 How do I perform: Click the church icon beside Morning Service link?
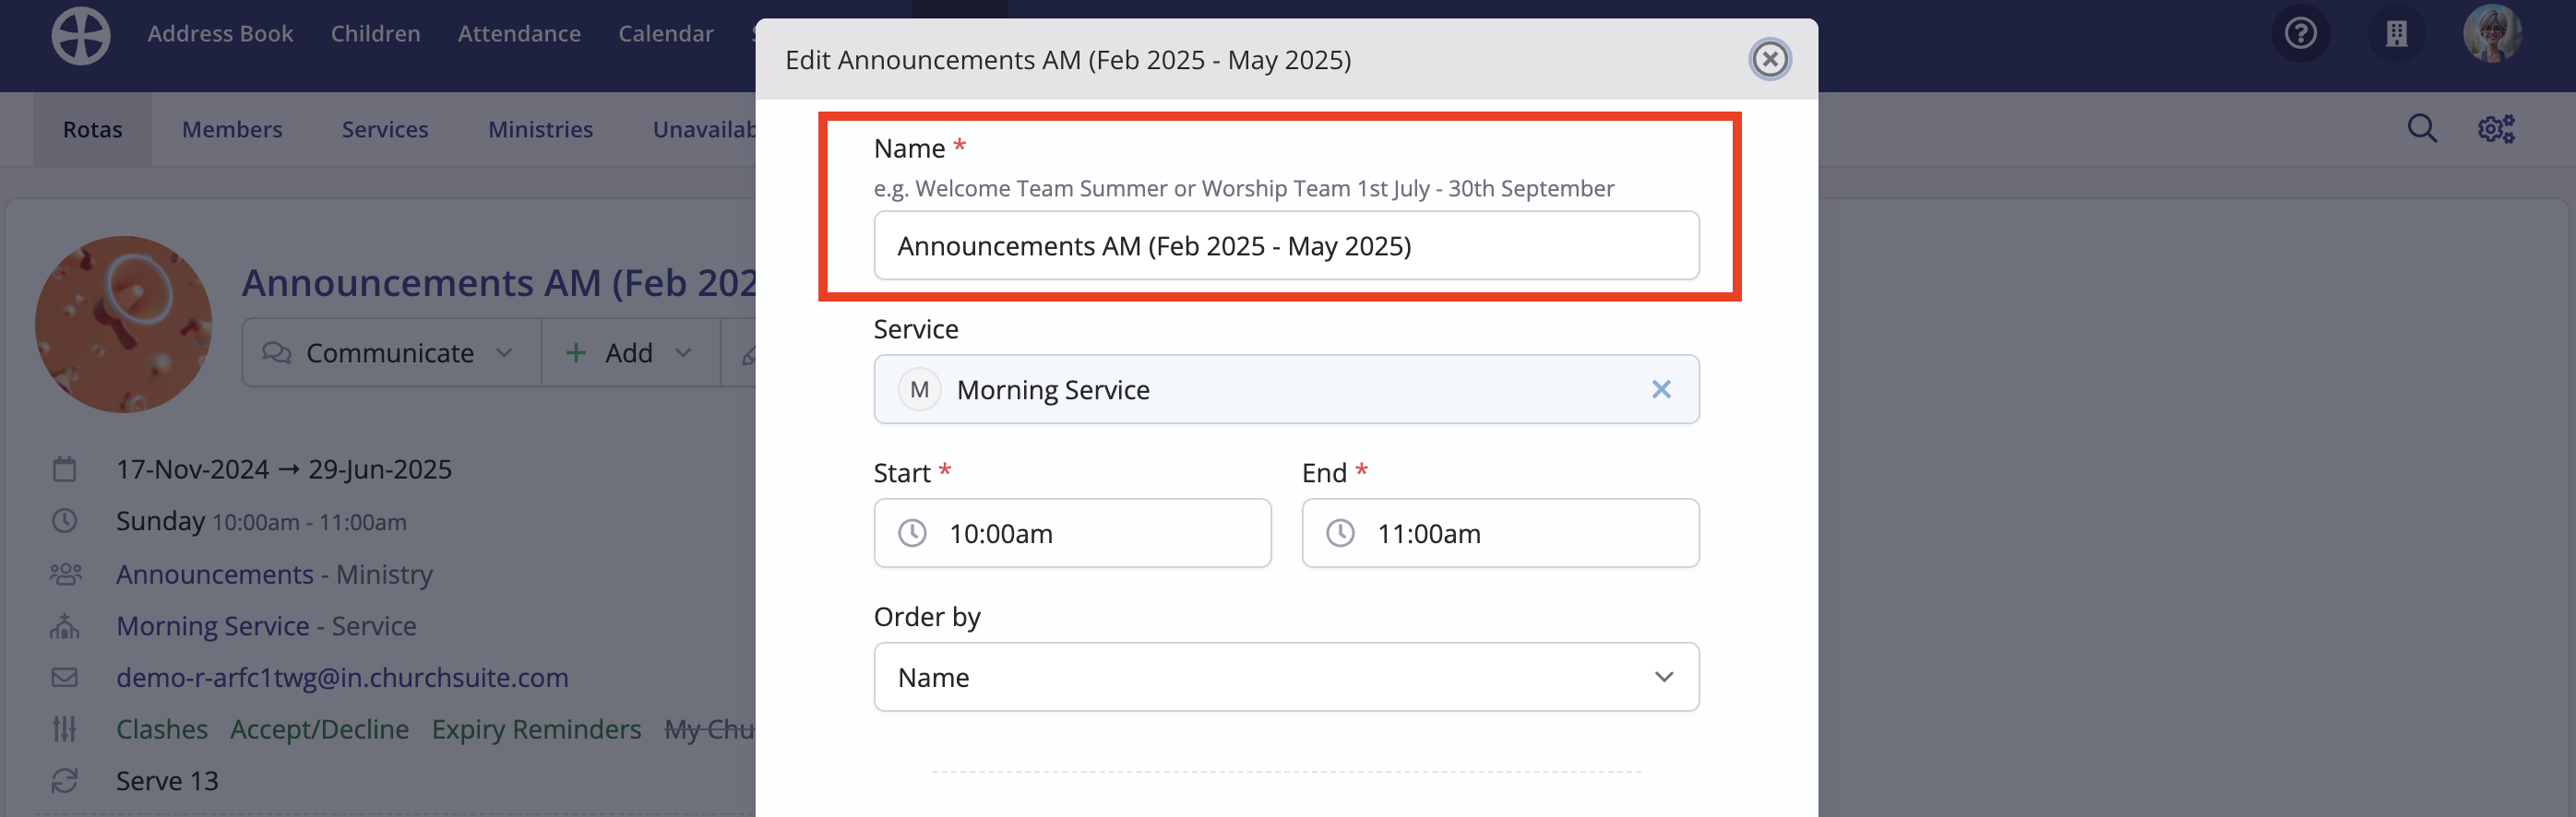pos(65,626)
